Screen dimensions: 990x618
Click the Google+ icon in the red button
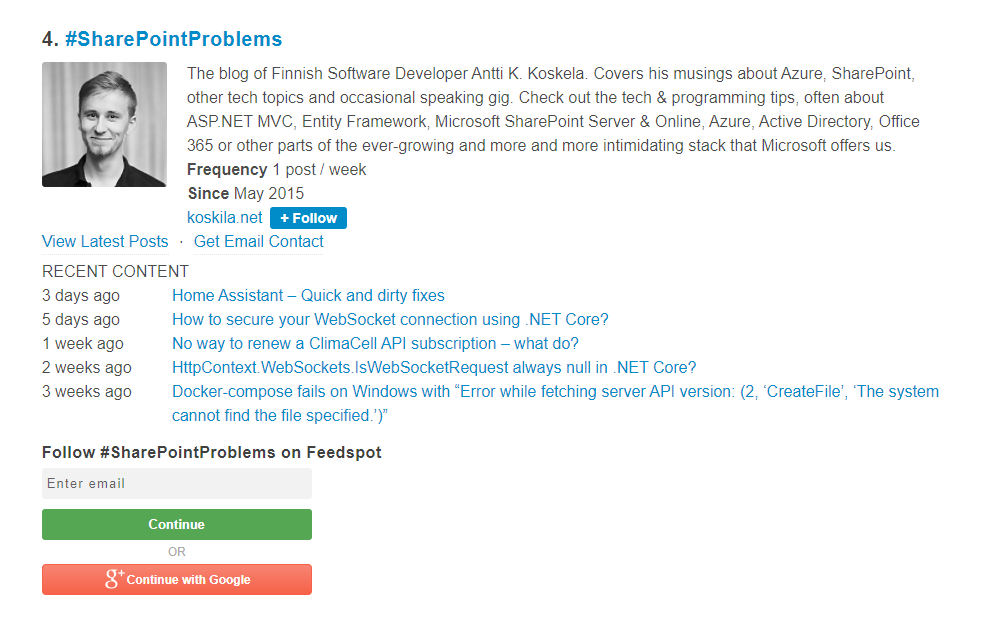point(114,579)
